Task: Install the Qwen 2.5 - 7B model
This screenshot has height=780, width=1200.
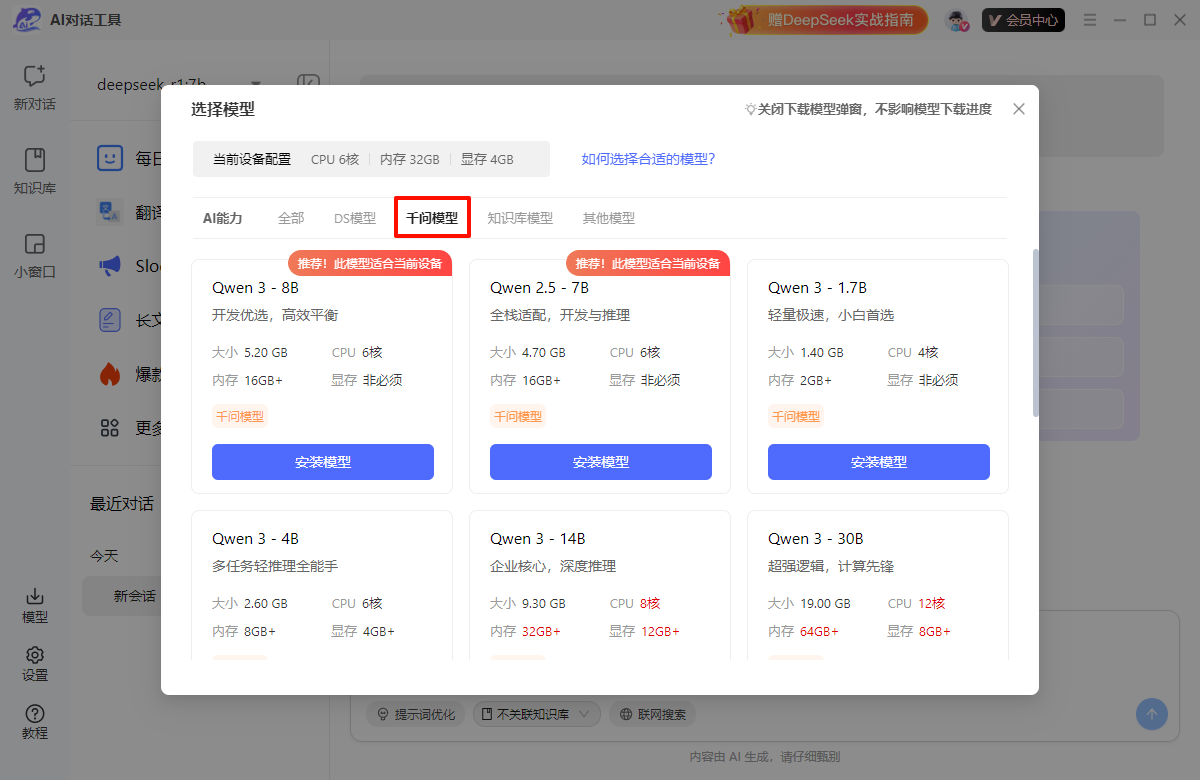Action: (x=601, y=462)
